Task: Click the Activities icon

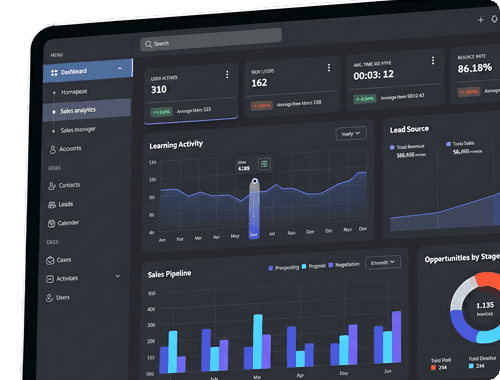Action: [x=50, y=279]
